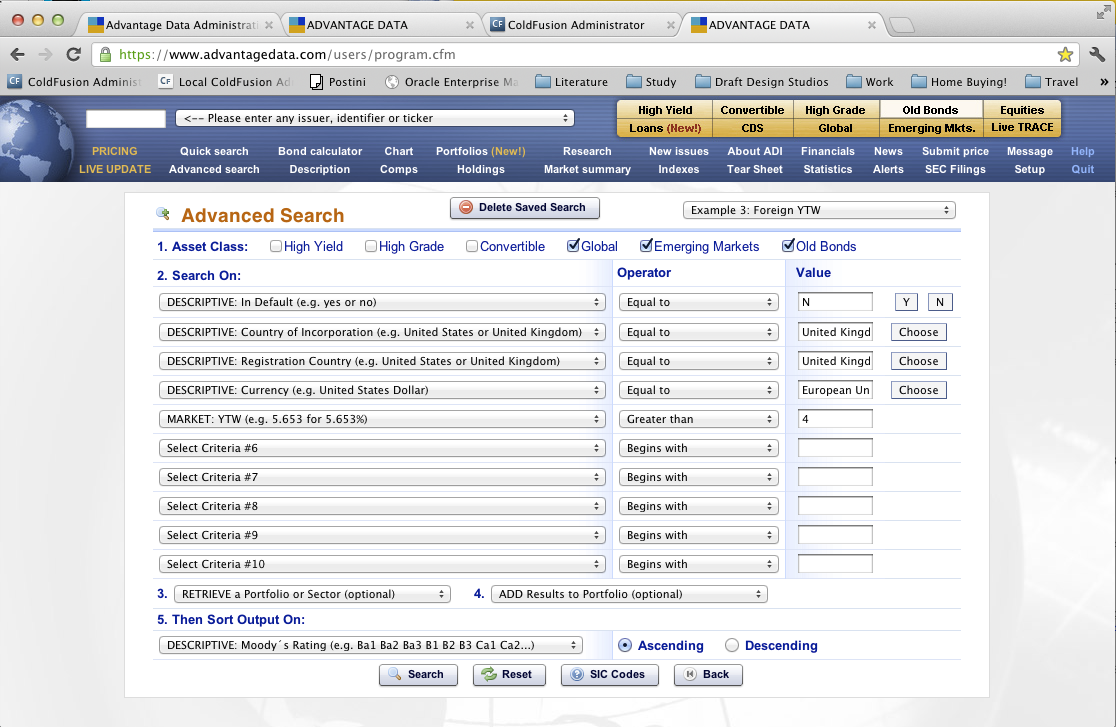The image size is (1116, 727).
Task: Click the empty value field for Criteria #6
Action: (x=835, y=448)
